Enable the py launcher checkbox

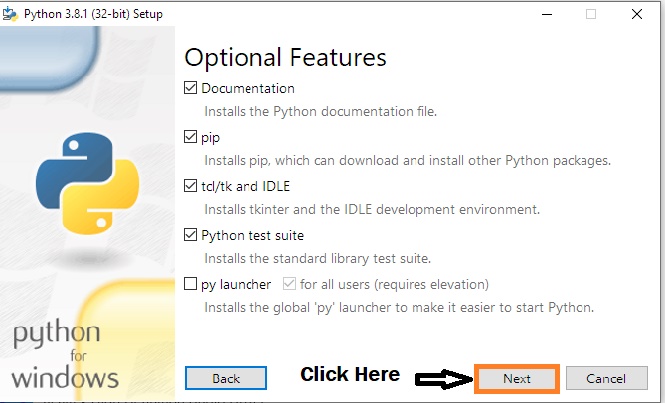coord(190,283)
